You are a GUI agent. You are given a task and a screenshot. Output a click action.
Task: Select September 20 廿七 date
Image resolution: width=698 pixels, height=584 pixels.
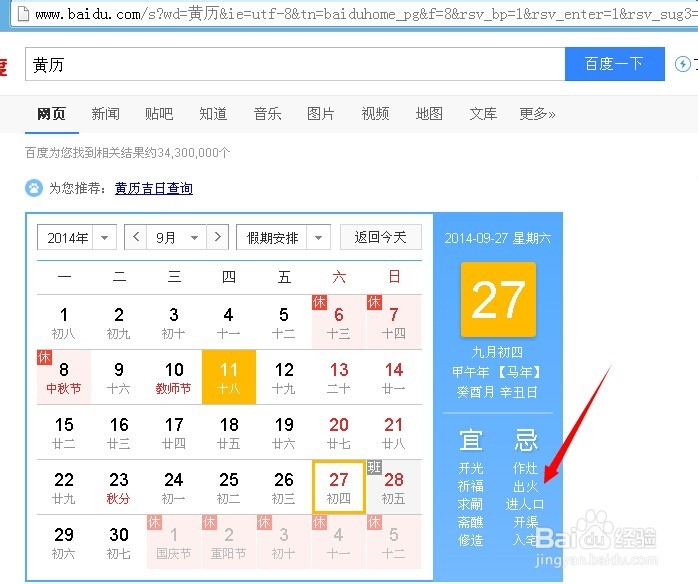[x=339, y=432]
